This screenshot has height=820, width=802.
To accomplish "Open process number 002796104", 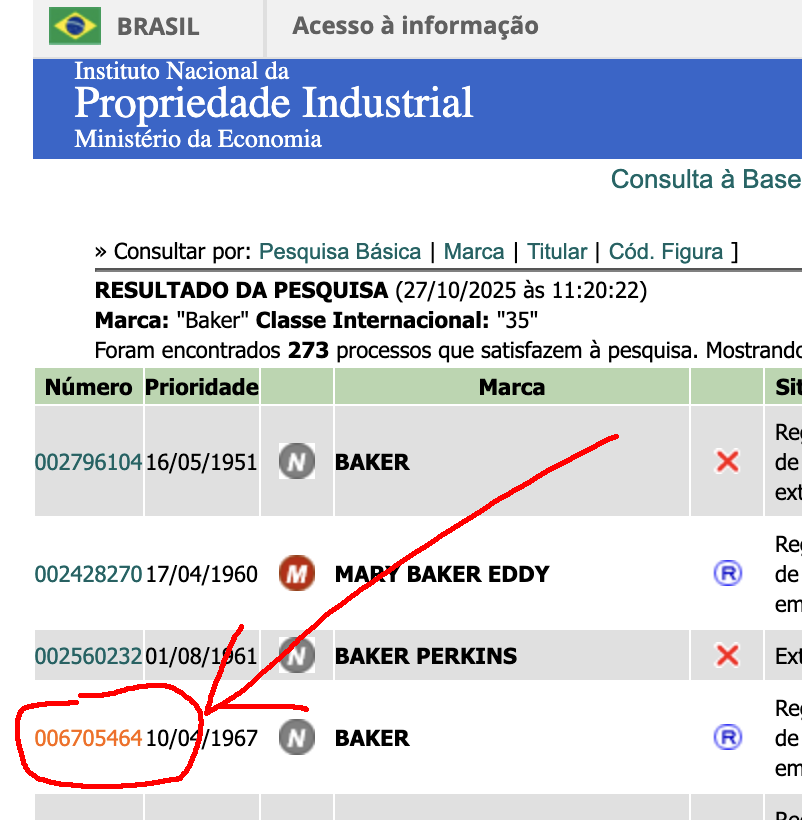I will coord(88,462).
